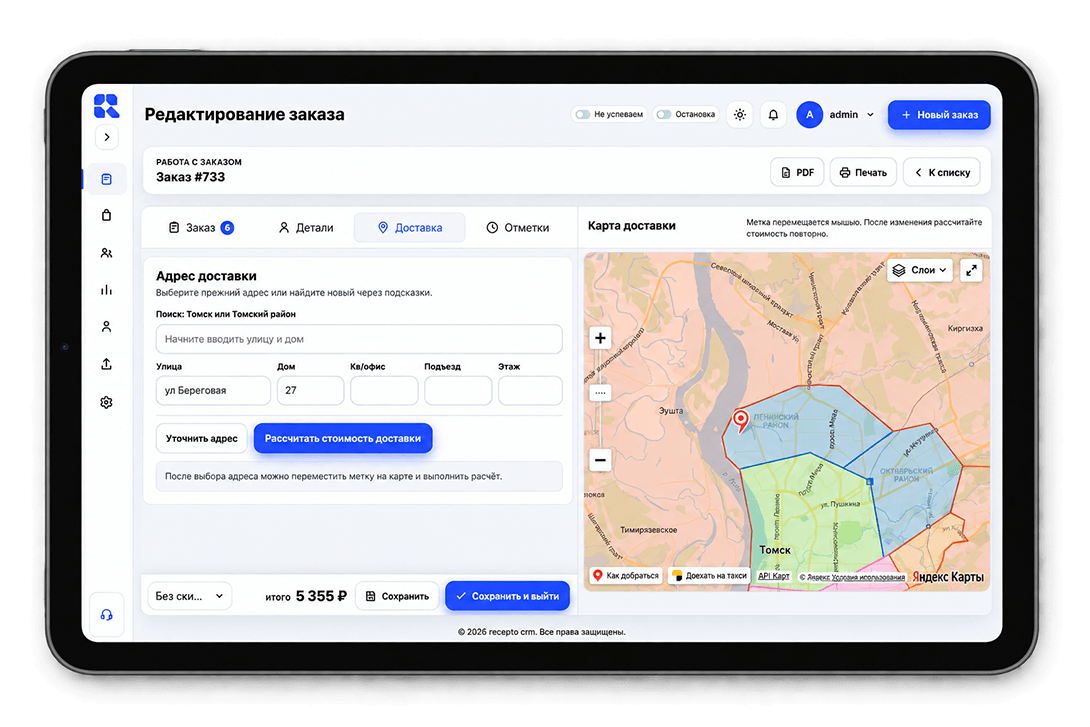
Task: Click the map zoom slider handle
Action: tap(600, 393)
